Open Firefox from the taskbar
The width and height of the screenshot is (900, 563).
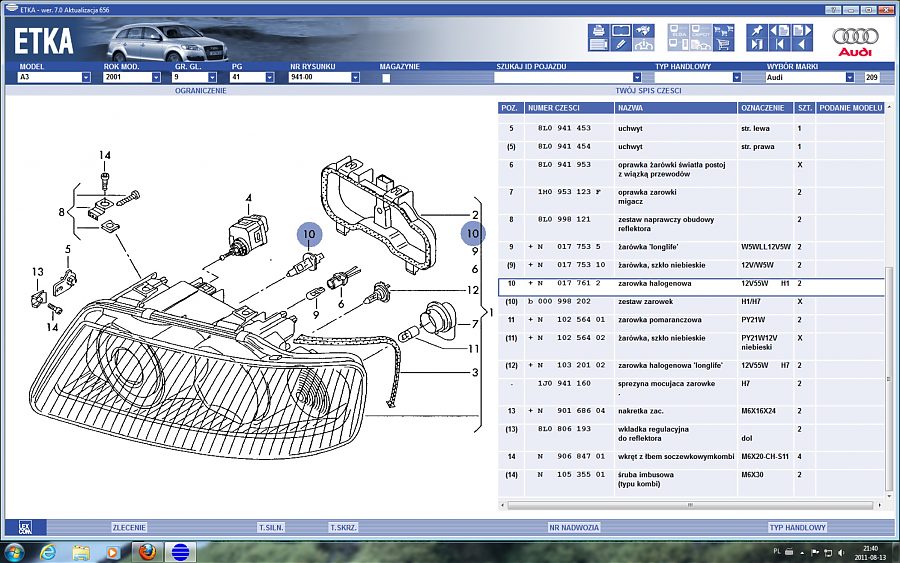click(x=147, y=552)
